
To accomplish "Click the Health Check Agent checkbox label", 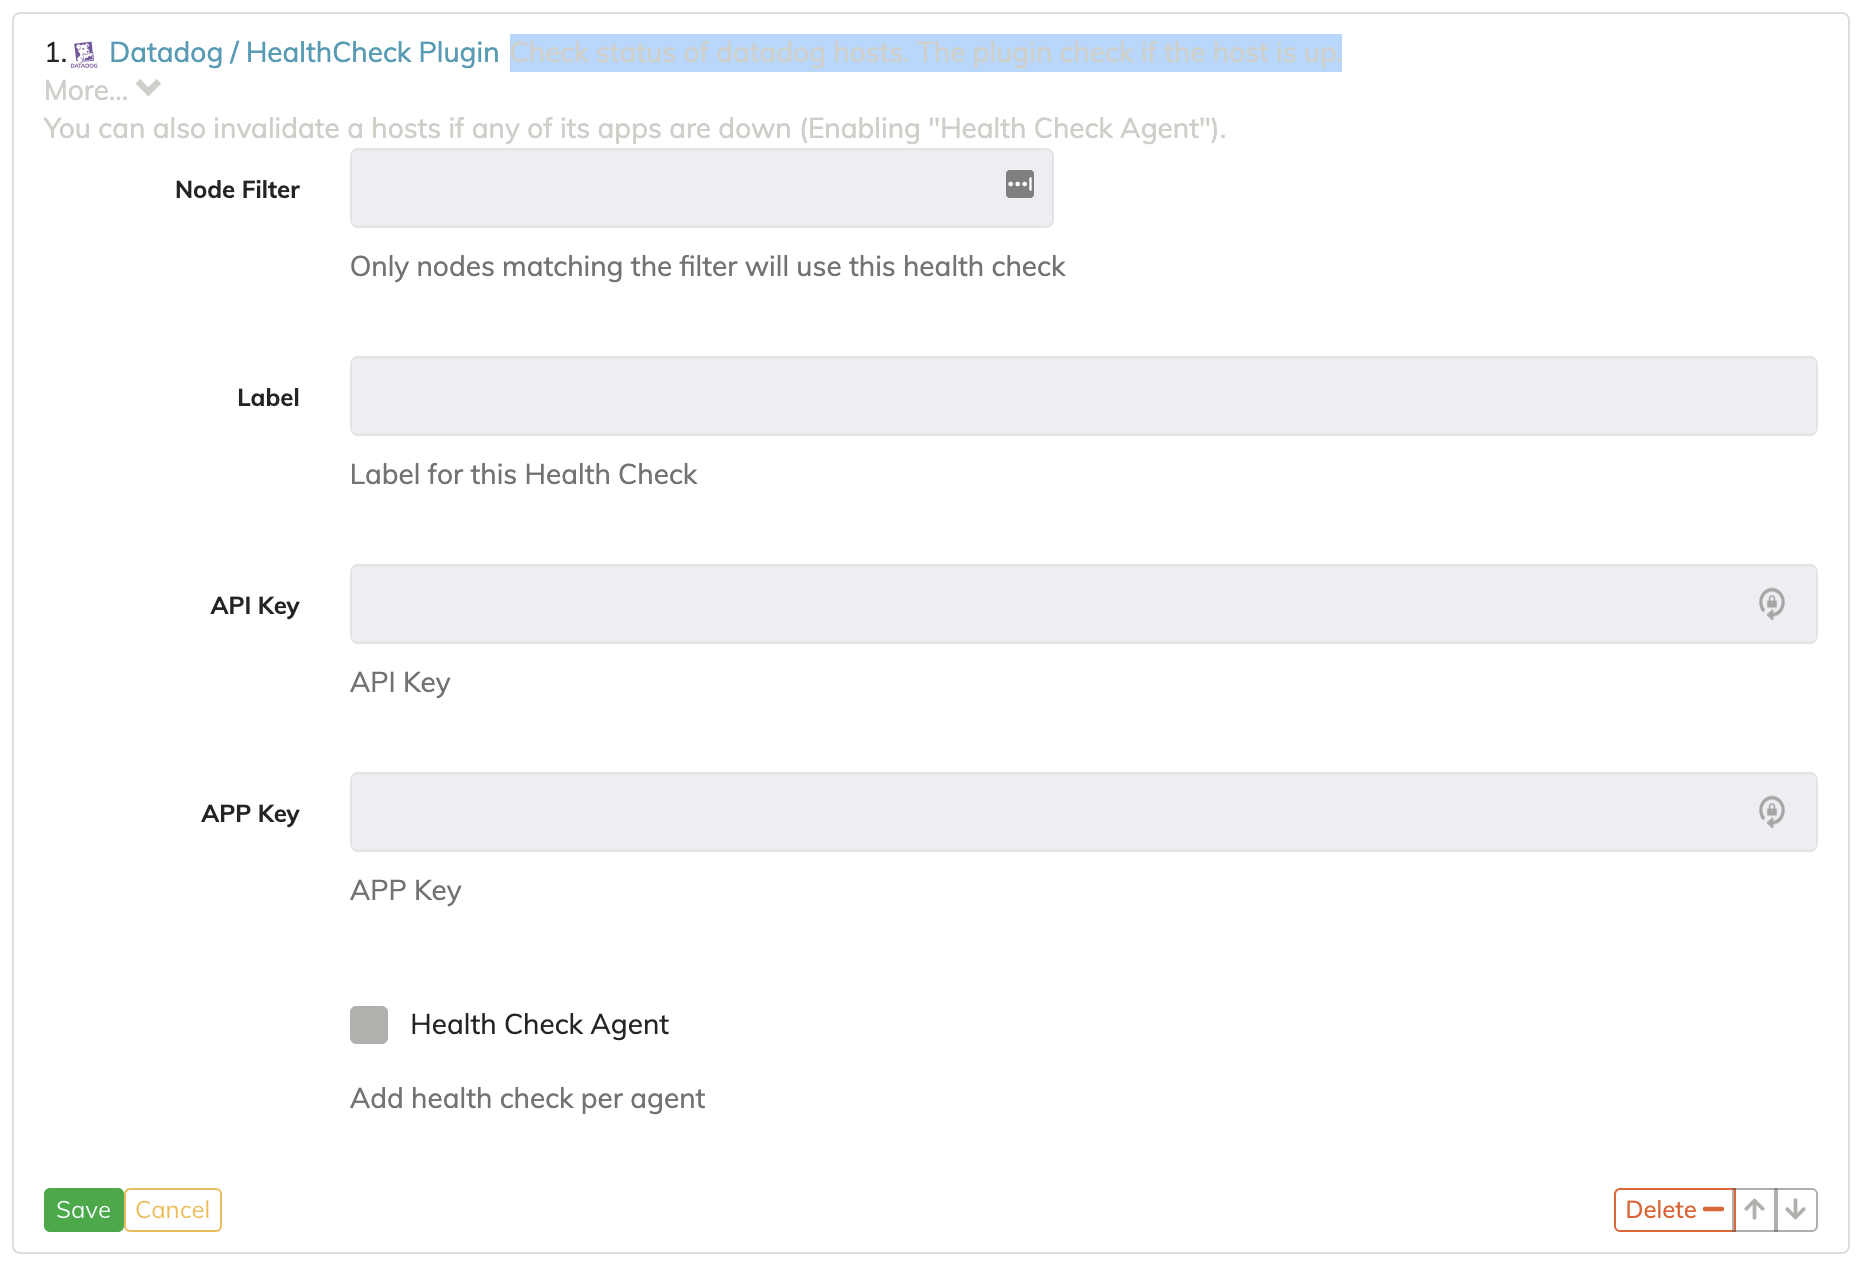I will coord(540,1025).
